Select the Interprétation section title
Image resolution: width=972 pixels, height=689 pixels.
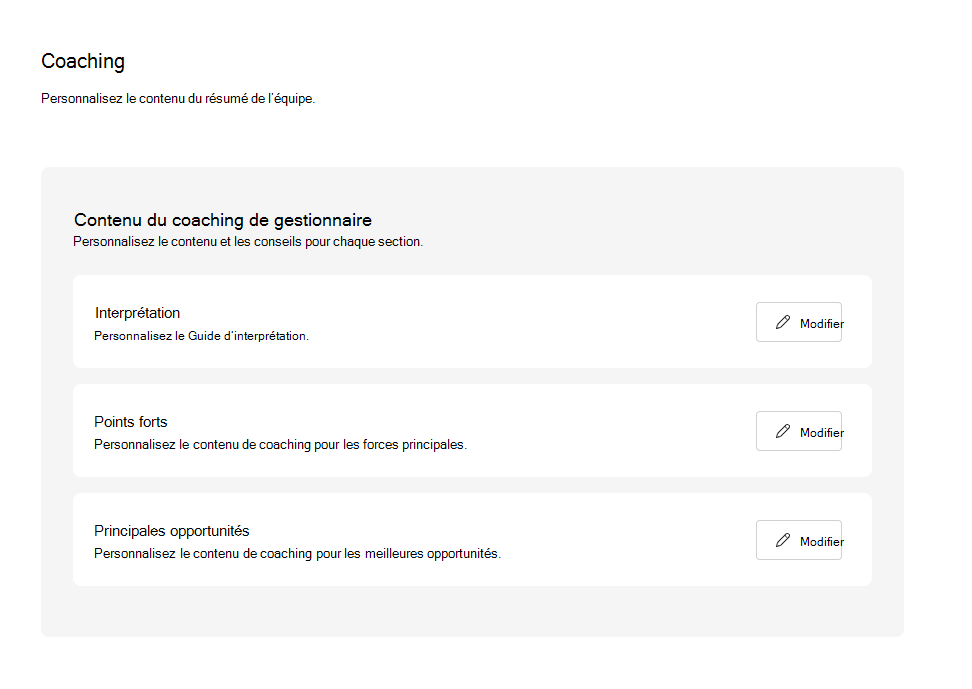137,313
